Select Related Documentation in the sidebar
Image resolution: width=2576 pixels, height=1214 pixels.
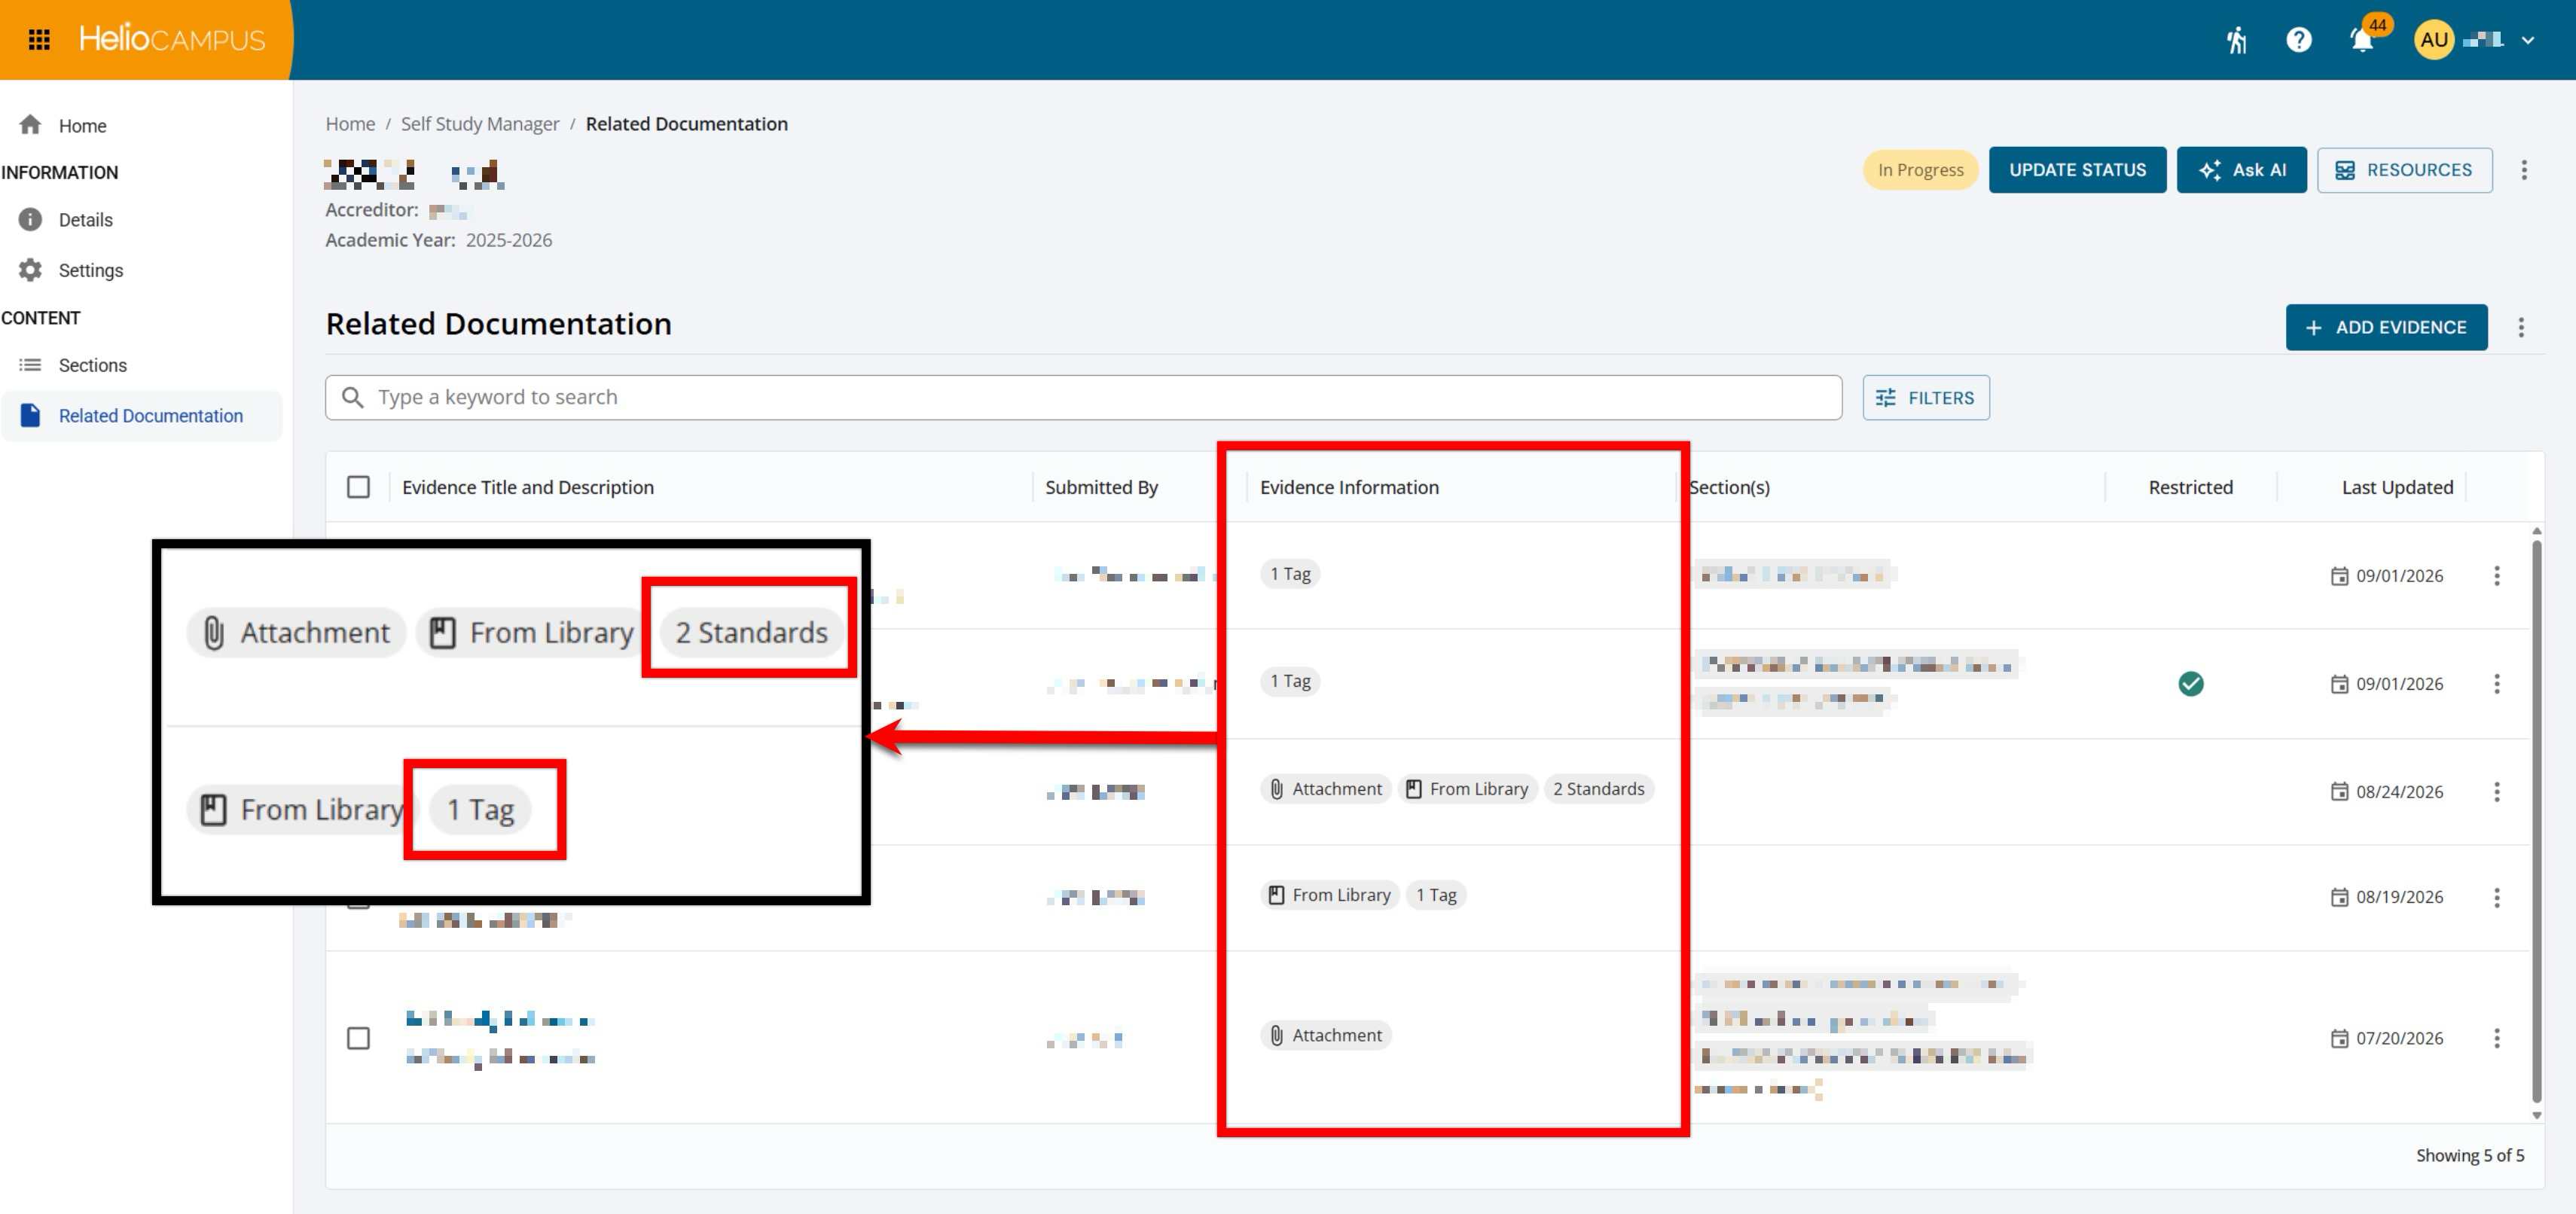(x=141, y=416)
